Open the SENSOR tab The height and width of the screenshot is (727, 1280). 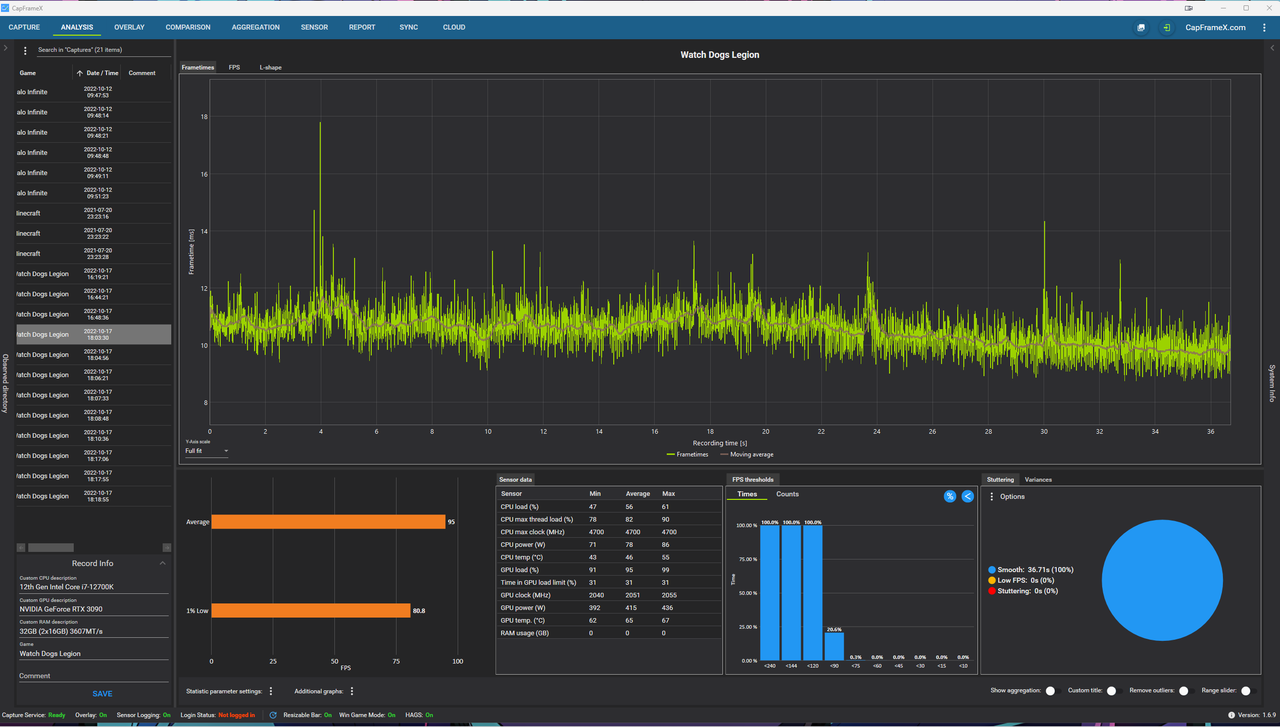[x=314, y=27]
